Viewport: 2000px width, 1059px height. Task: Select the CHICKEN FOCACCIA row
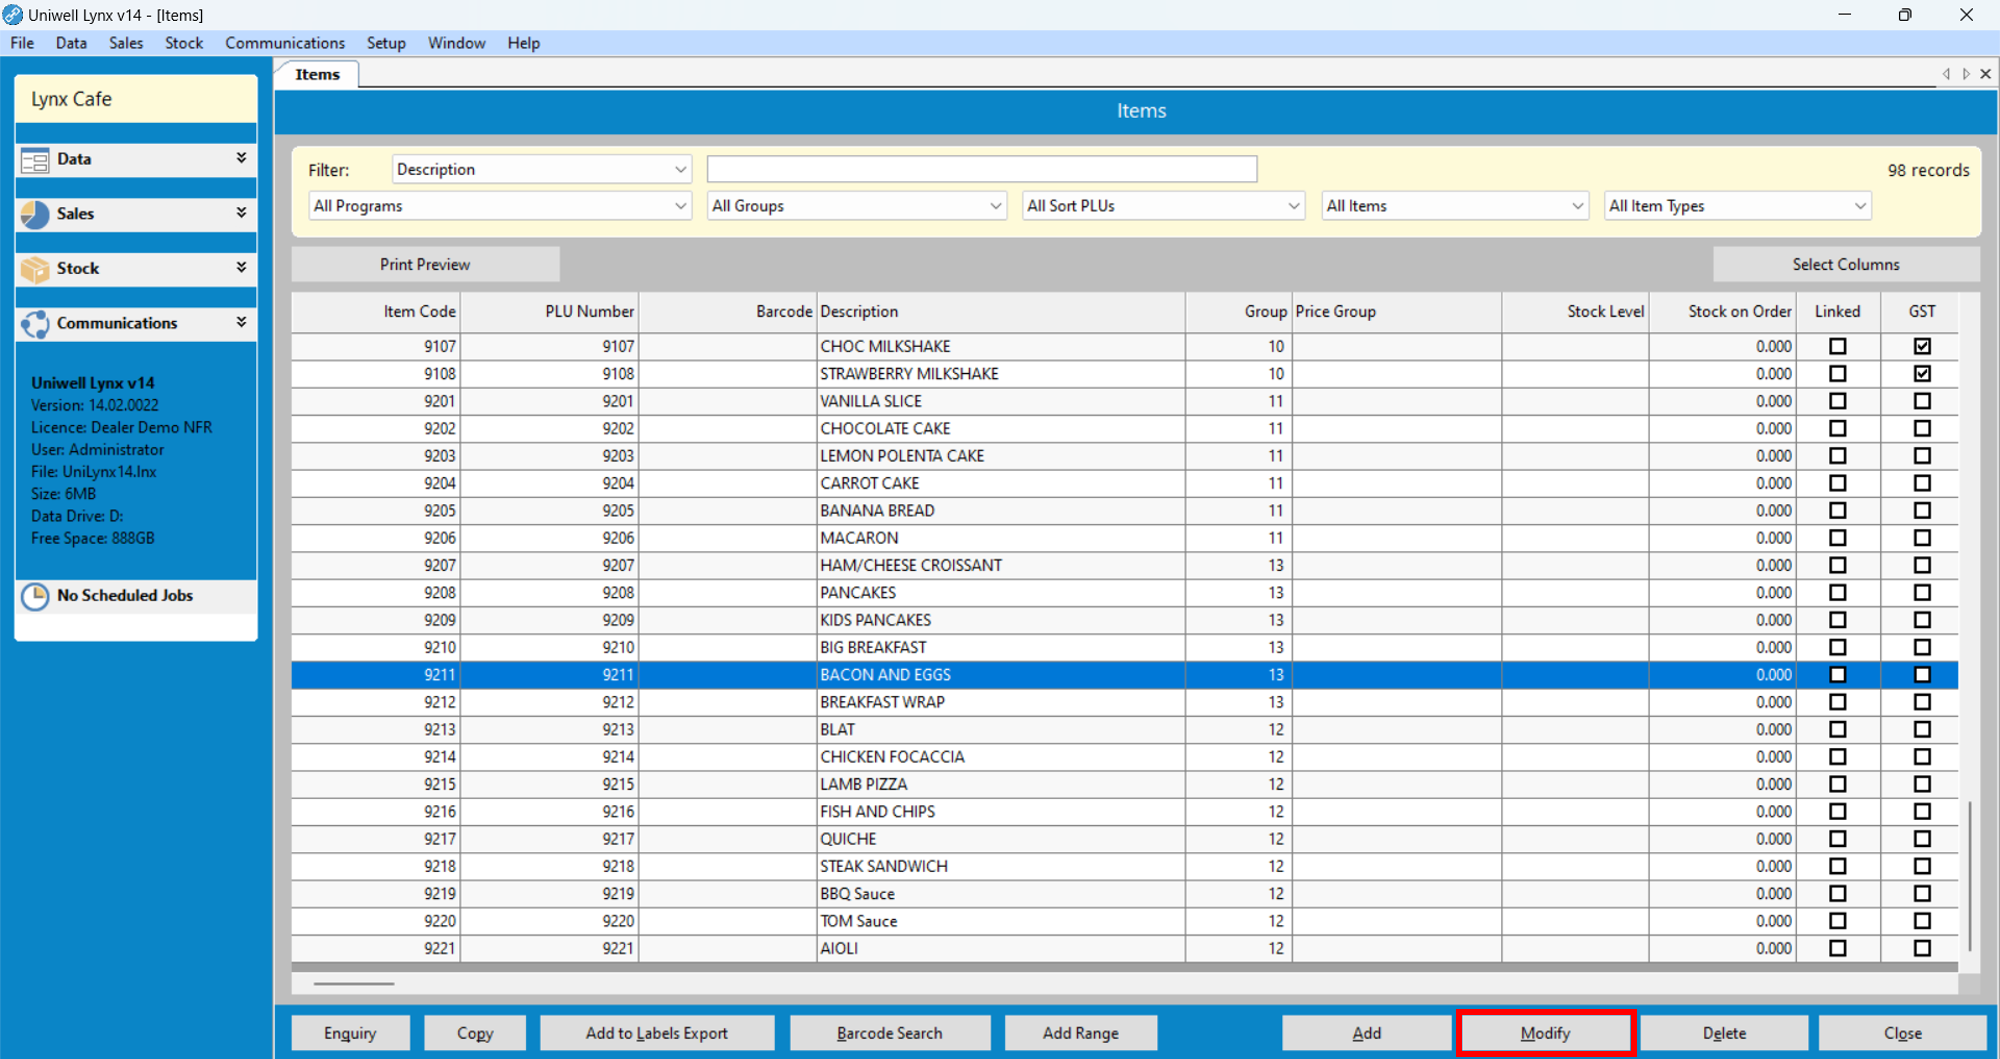click(x=1125, y=757)
